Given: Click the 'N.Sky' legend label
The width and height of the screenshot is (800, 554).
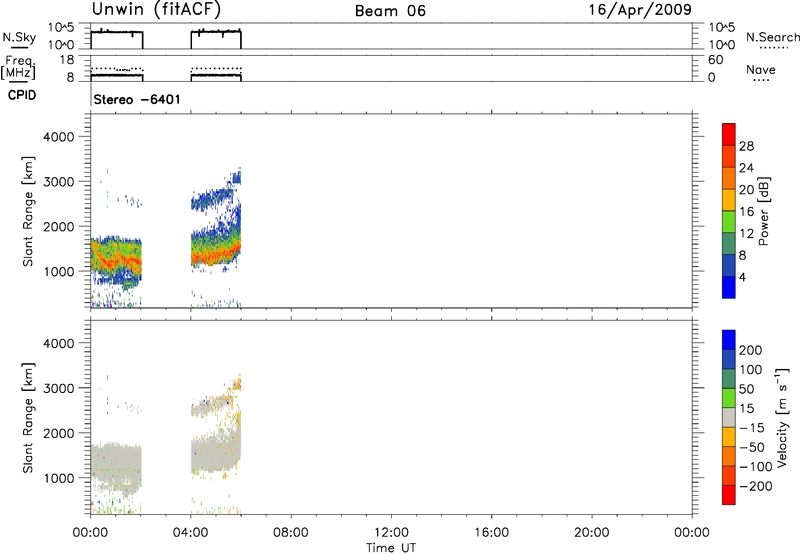Looking at the screenshot, I should (x=19, y=37).
